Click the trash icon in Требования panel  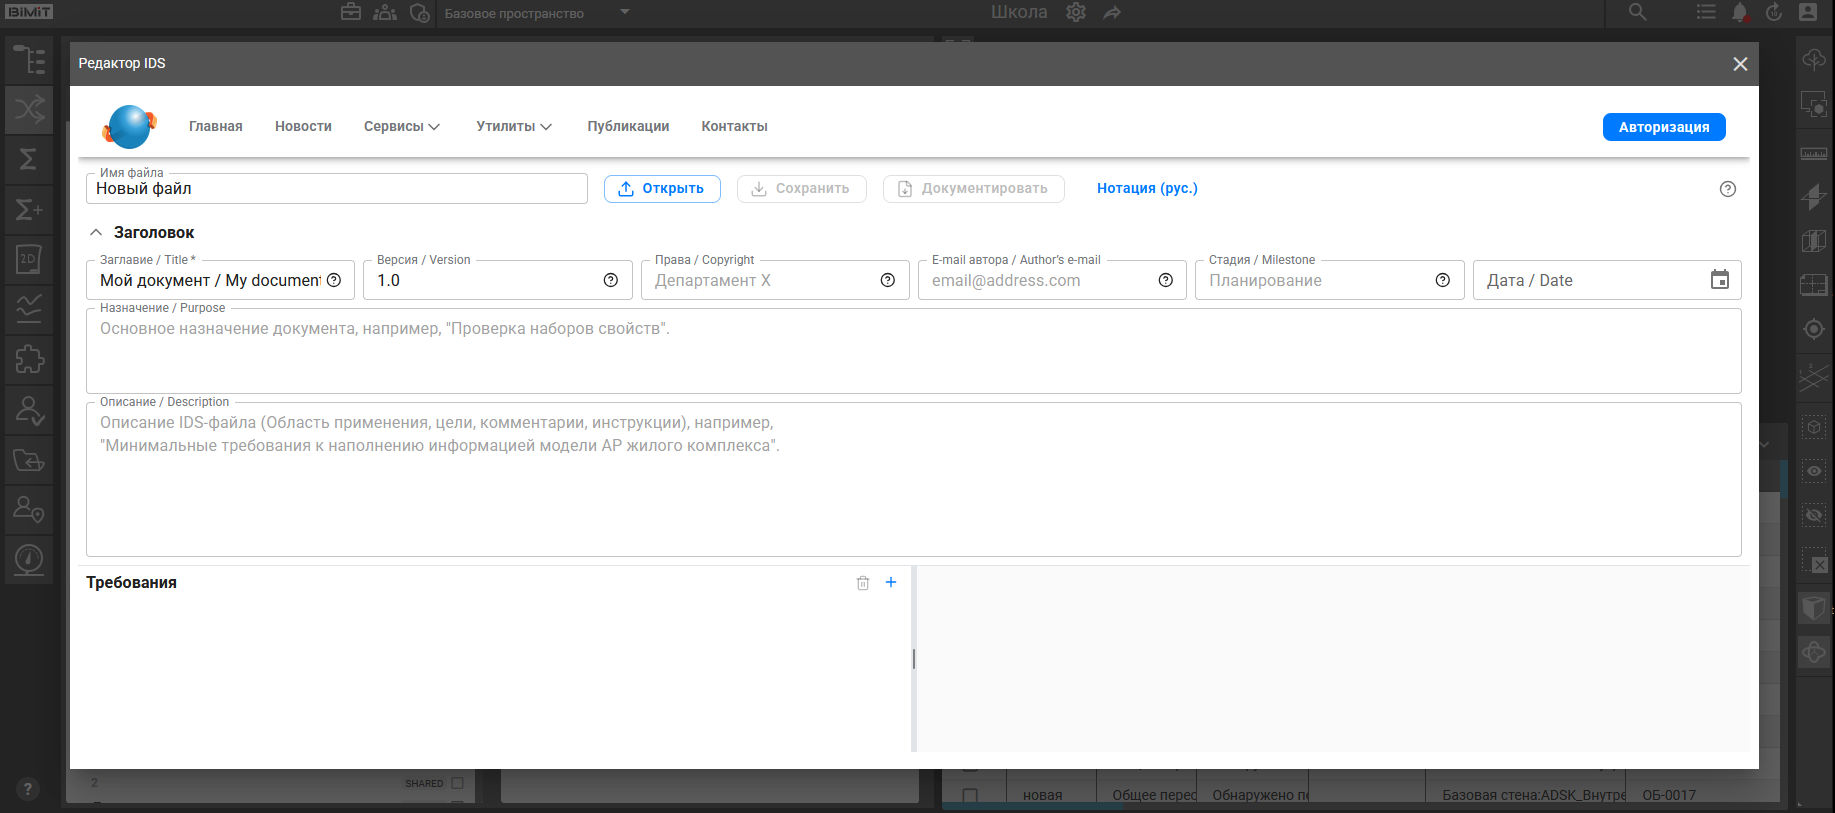863,583
